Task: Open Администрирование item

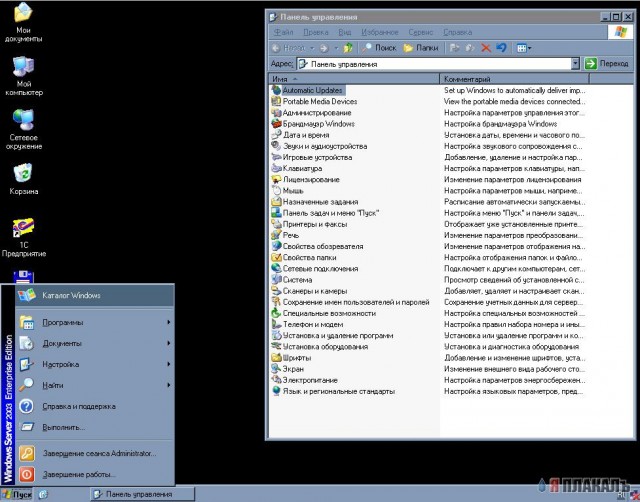Action: pos(311,113)
